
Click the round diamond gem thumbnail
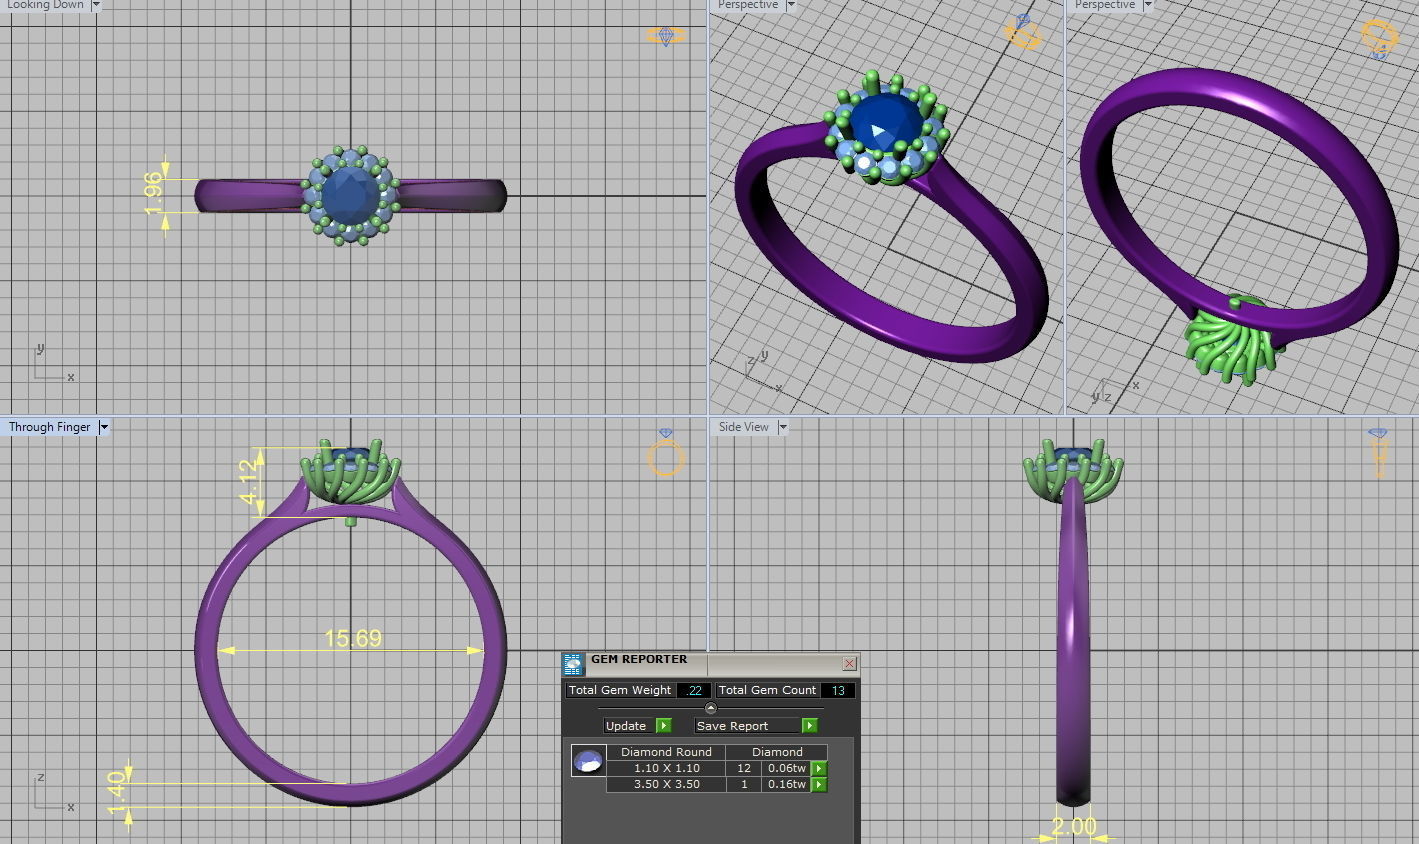pyautogui.click(x=588, y=761)
